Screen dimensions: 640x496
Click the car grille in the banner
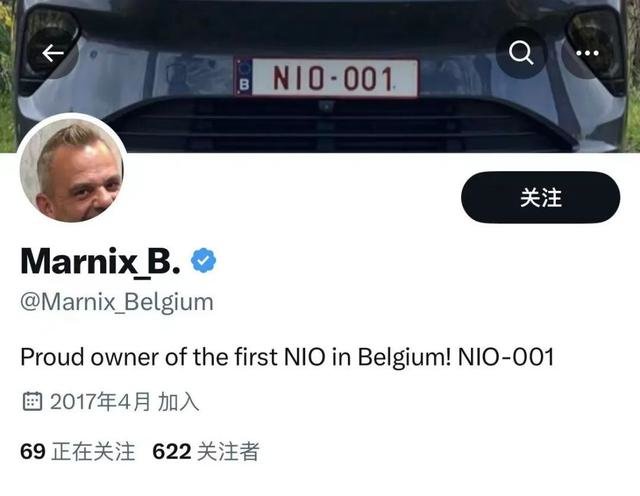tap(327, 125)
